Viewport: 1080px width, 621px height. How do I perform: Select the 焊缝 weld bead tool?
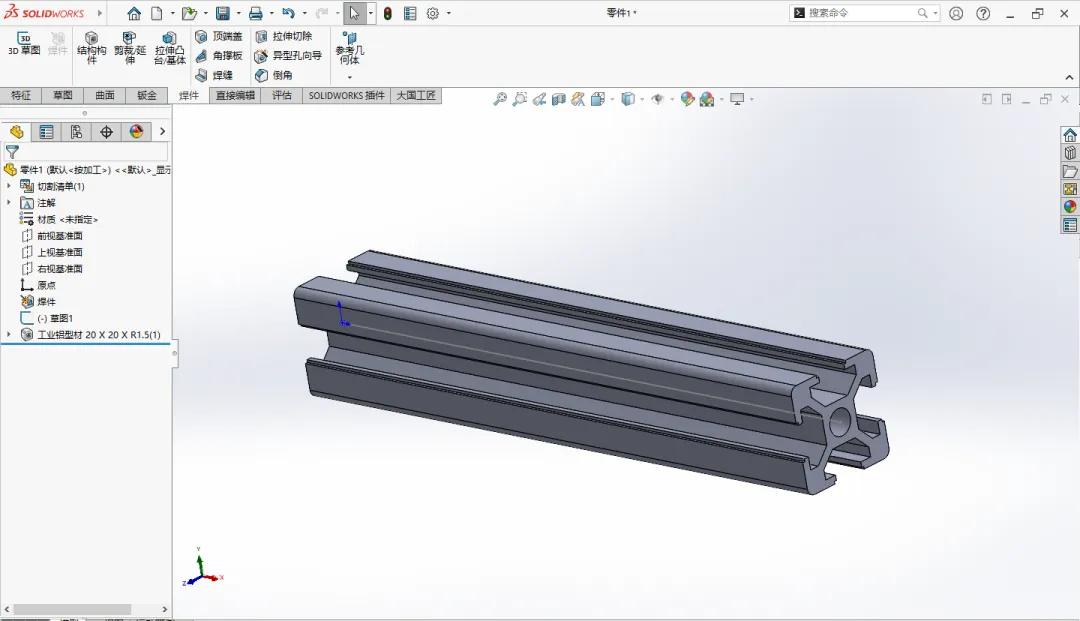[x=214, y=75]
